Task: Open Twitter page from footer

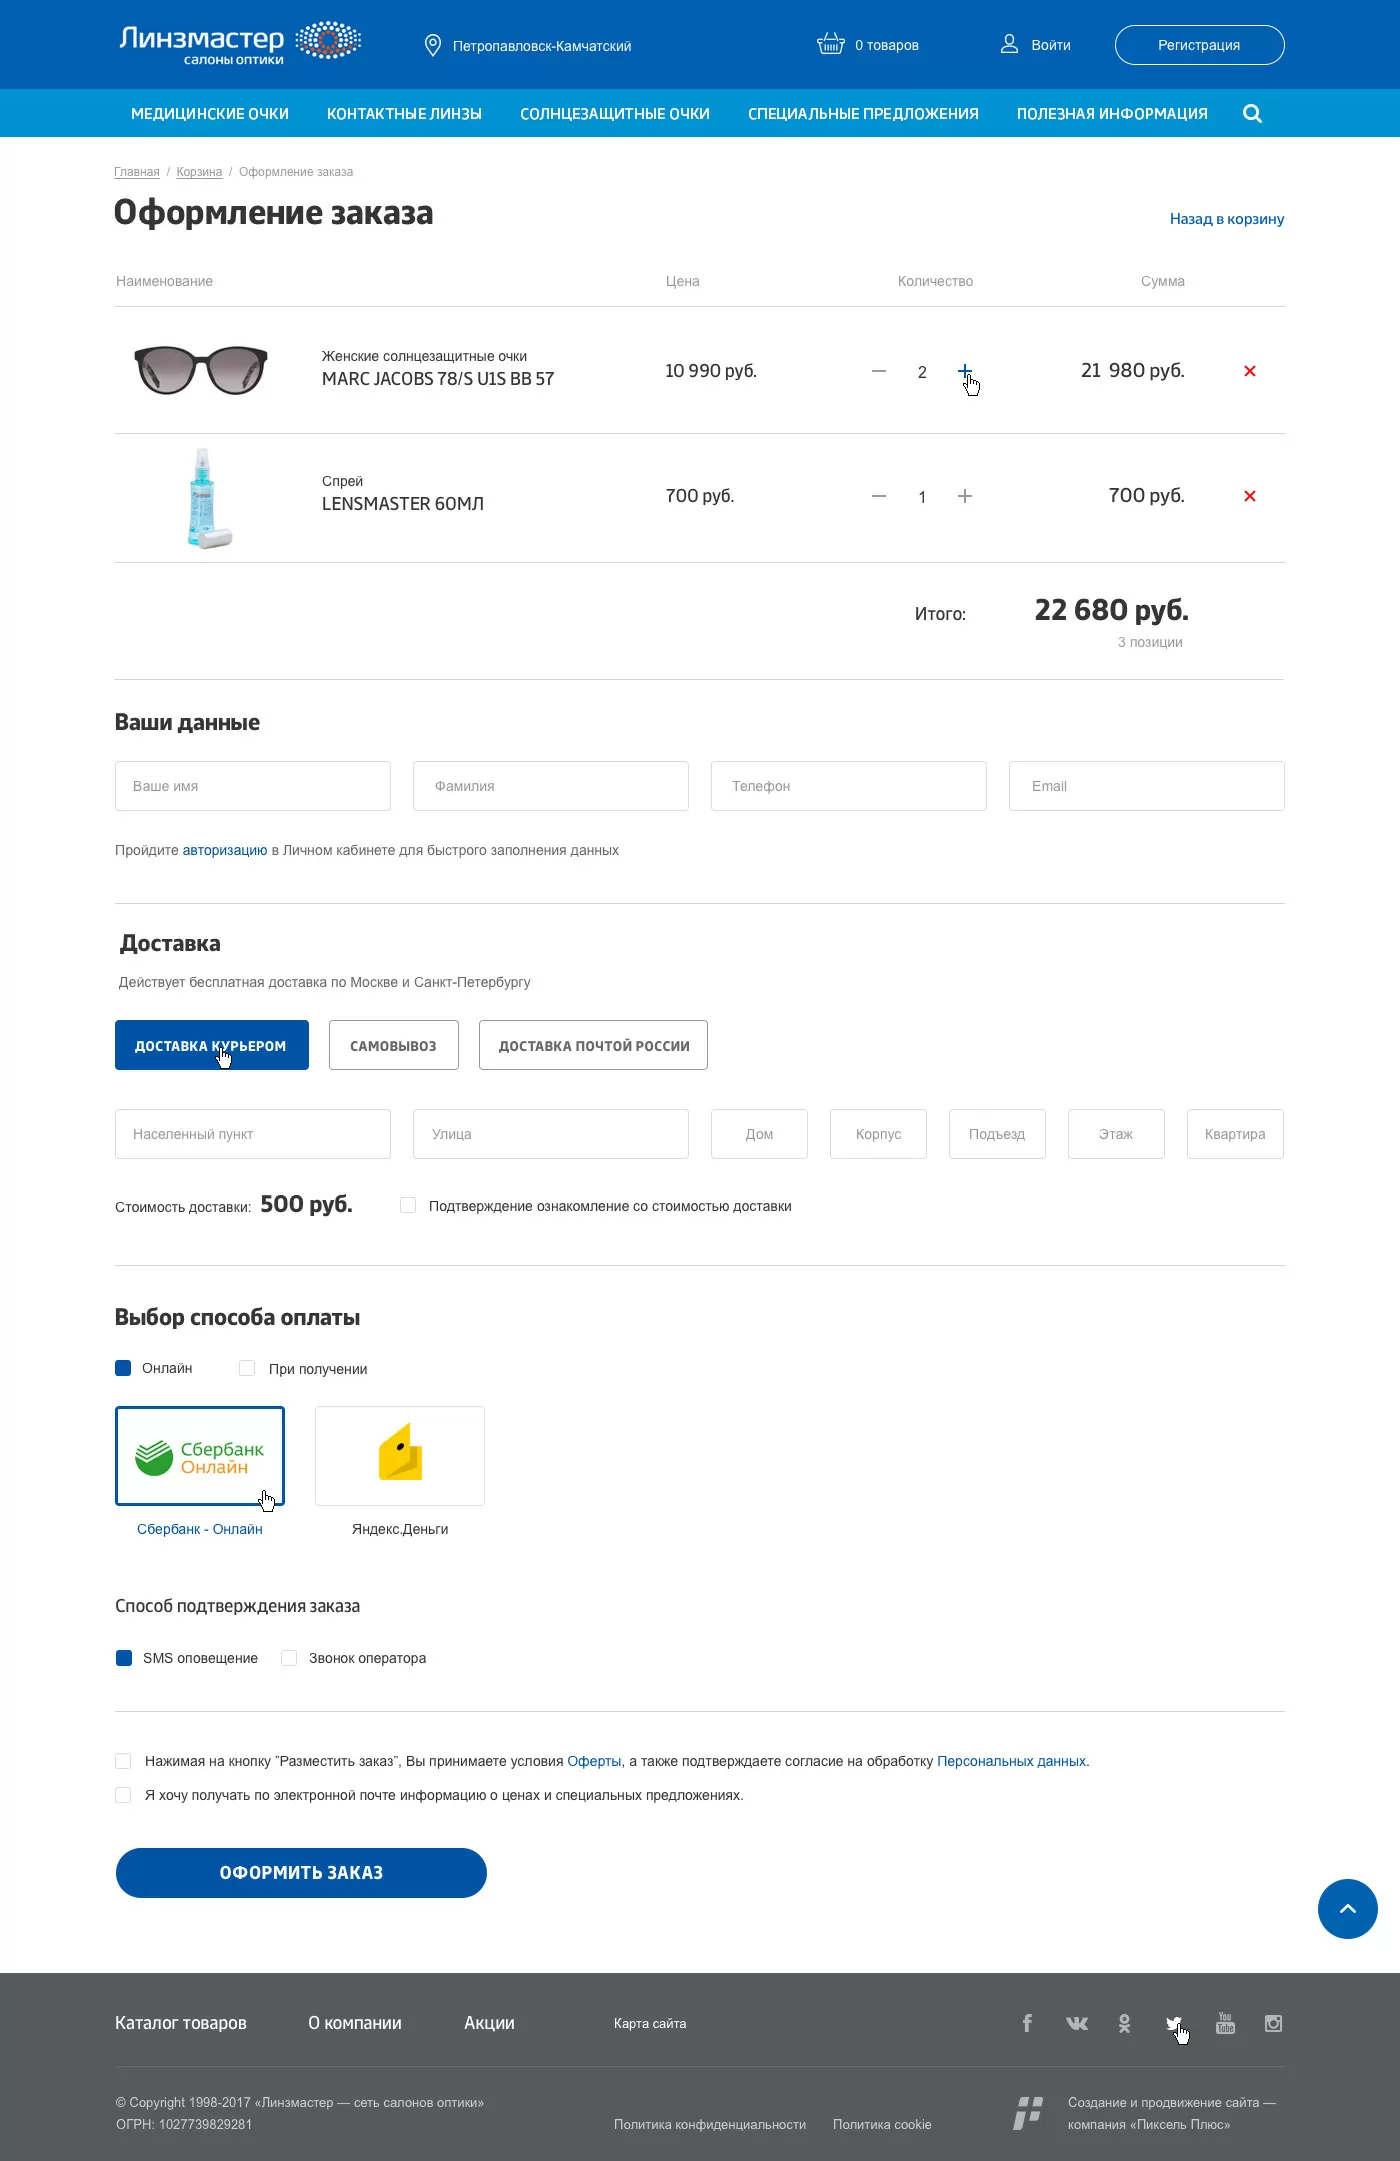Action: [1174, 2023]
